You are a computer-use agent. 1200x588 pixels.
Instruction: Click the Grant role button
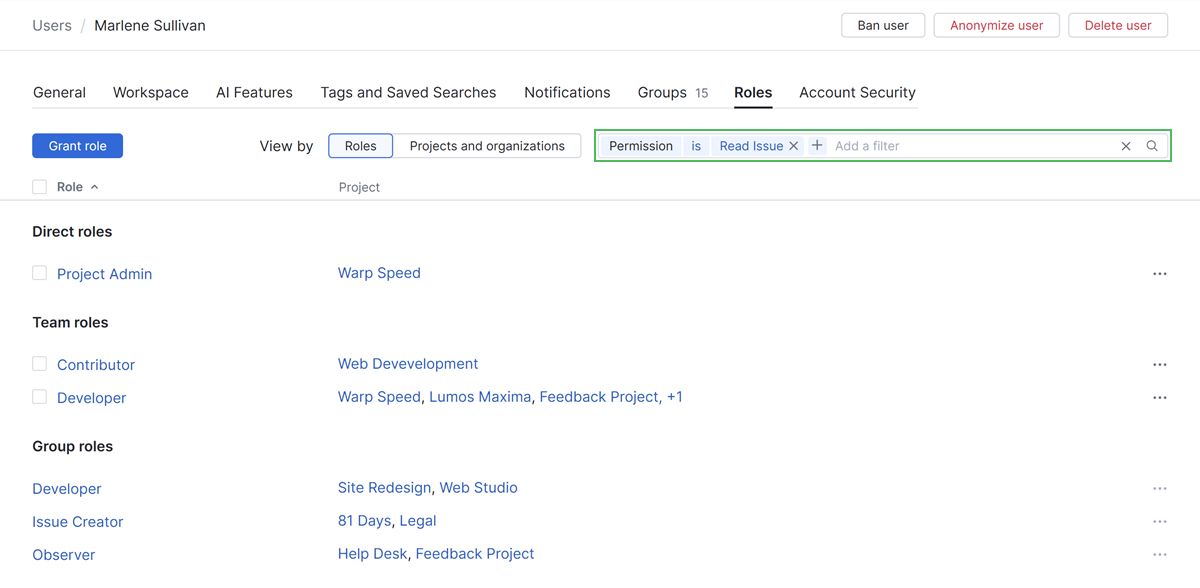[77, 146]
